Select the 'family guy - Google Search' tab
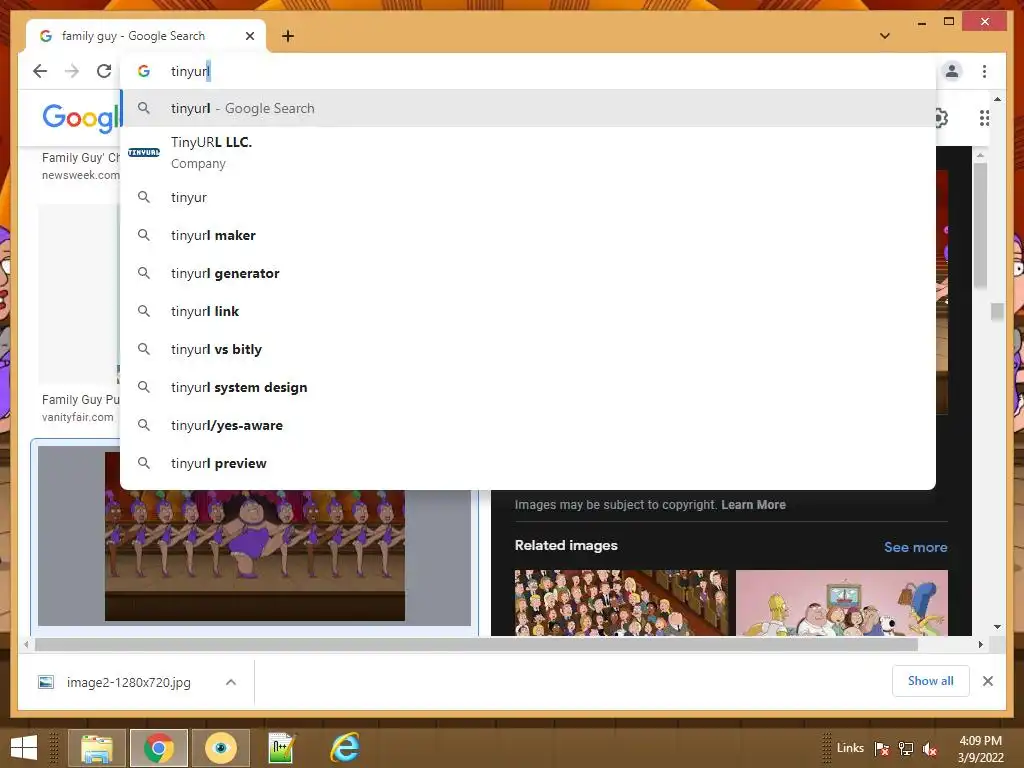The image size is (1024, 768). click(146, 36)
